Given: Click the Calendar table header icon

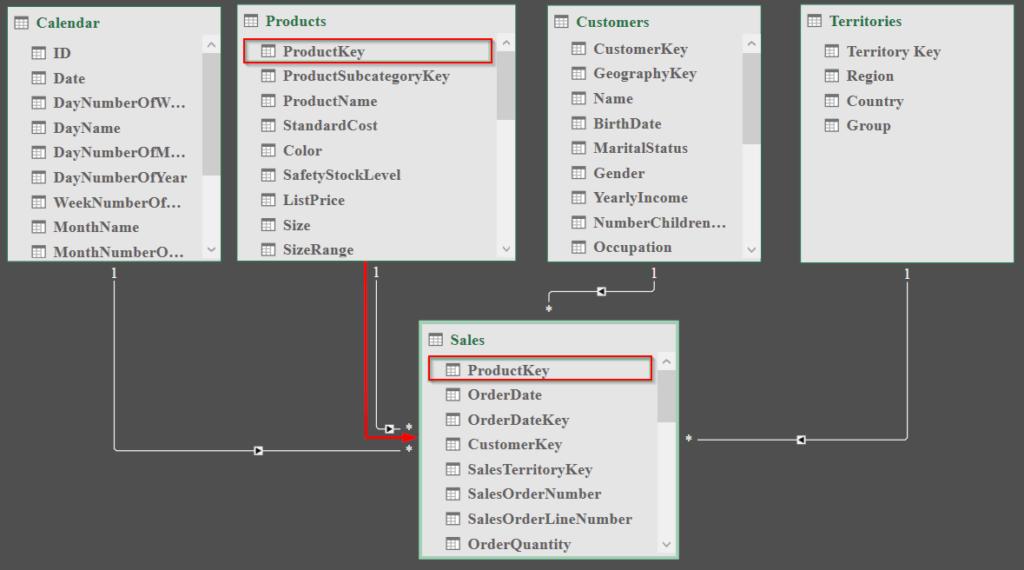Looking at the screenshot, I should [22, 23].
